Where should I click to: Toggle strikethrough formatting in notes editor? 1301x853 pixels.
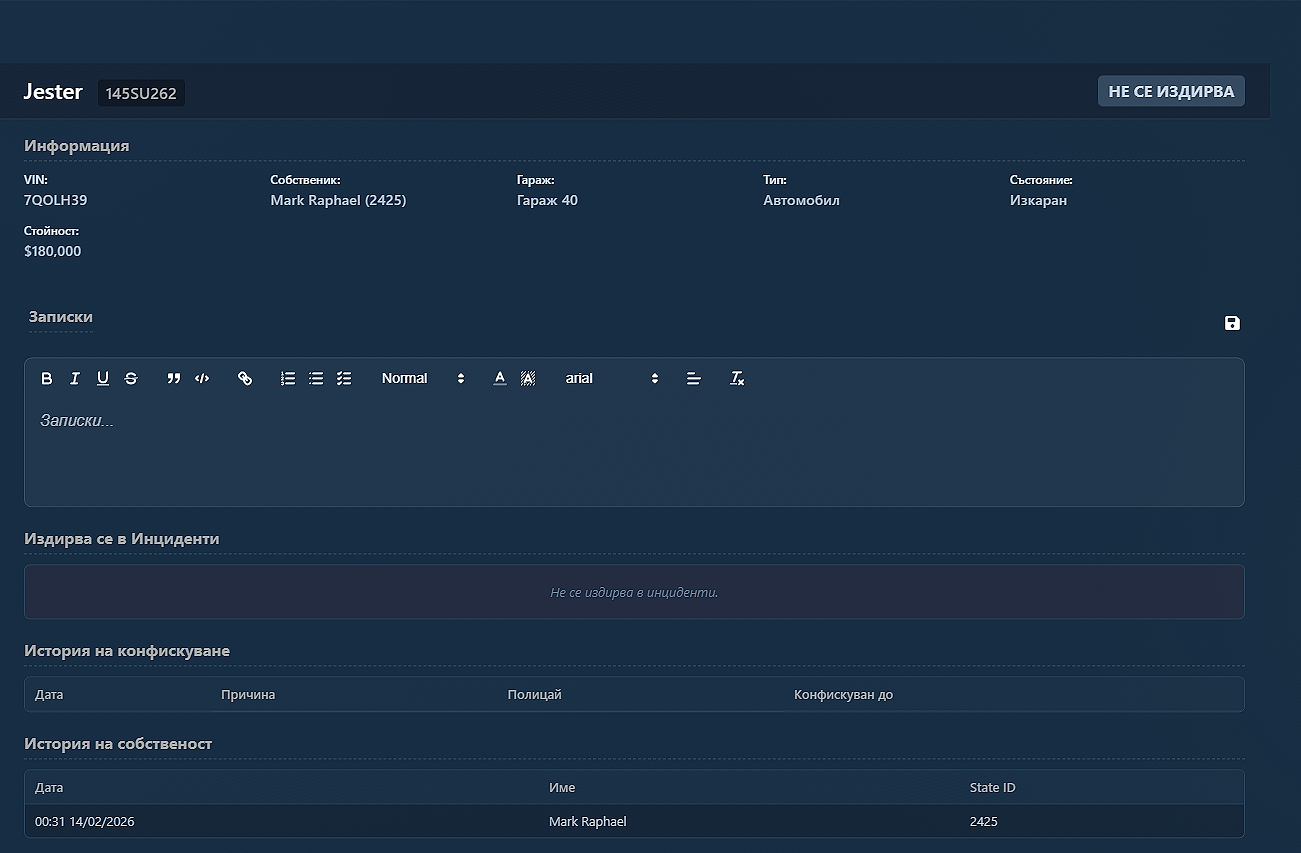click(x=131, y=378)
